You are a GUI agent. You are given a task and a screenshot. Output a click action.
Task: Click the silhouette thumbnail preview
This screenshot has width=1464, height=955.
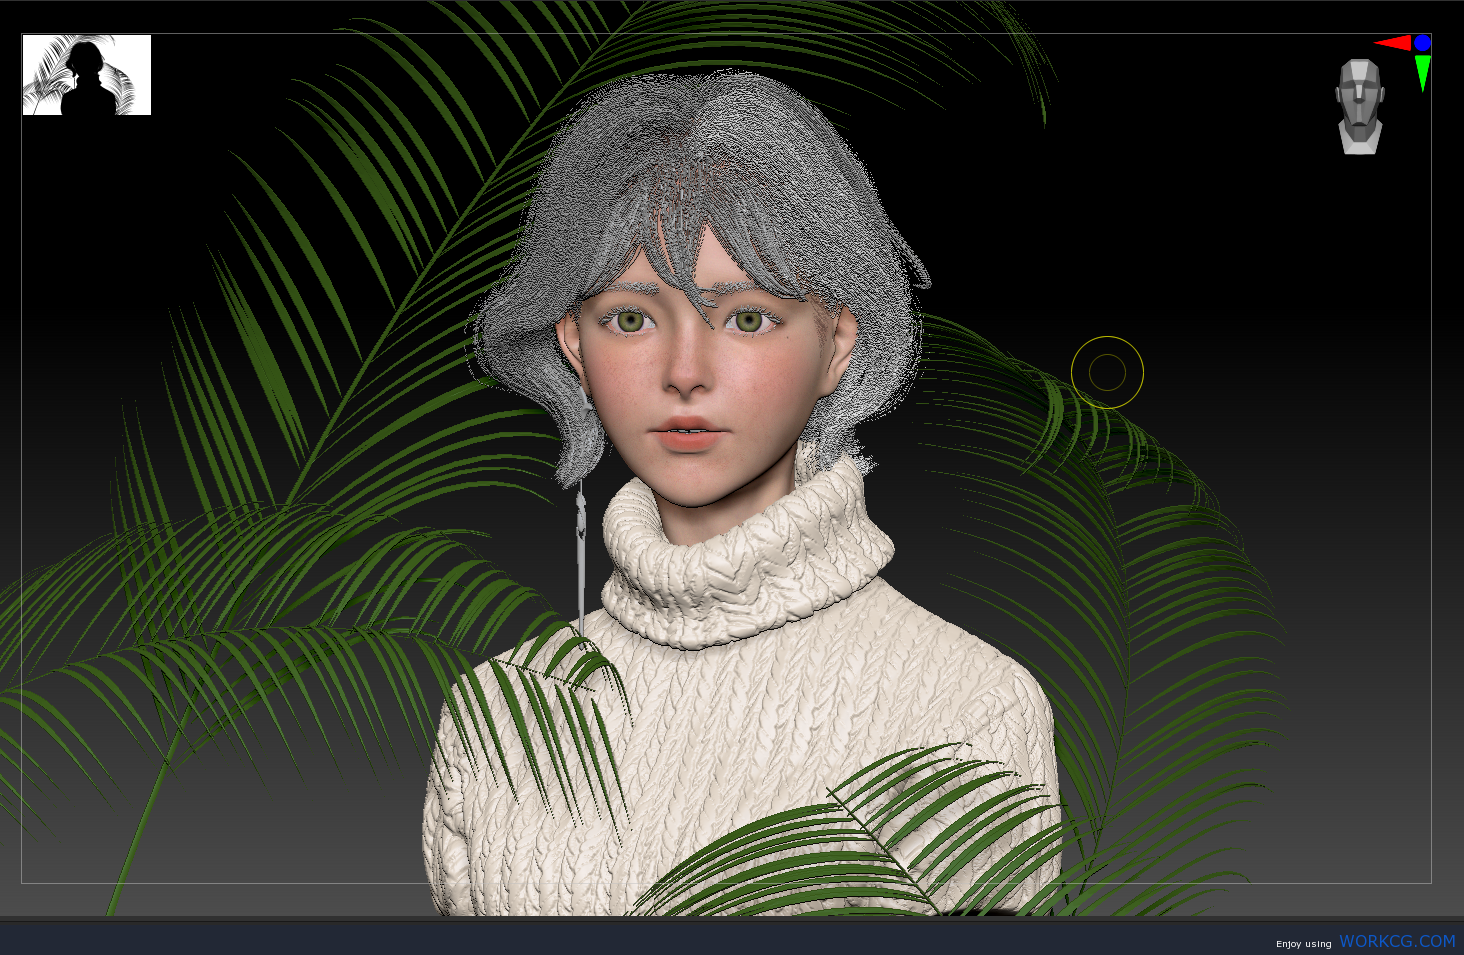point(87,75)
